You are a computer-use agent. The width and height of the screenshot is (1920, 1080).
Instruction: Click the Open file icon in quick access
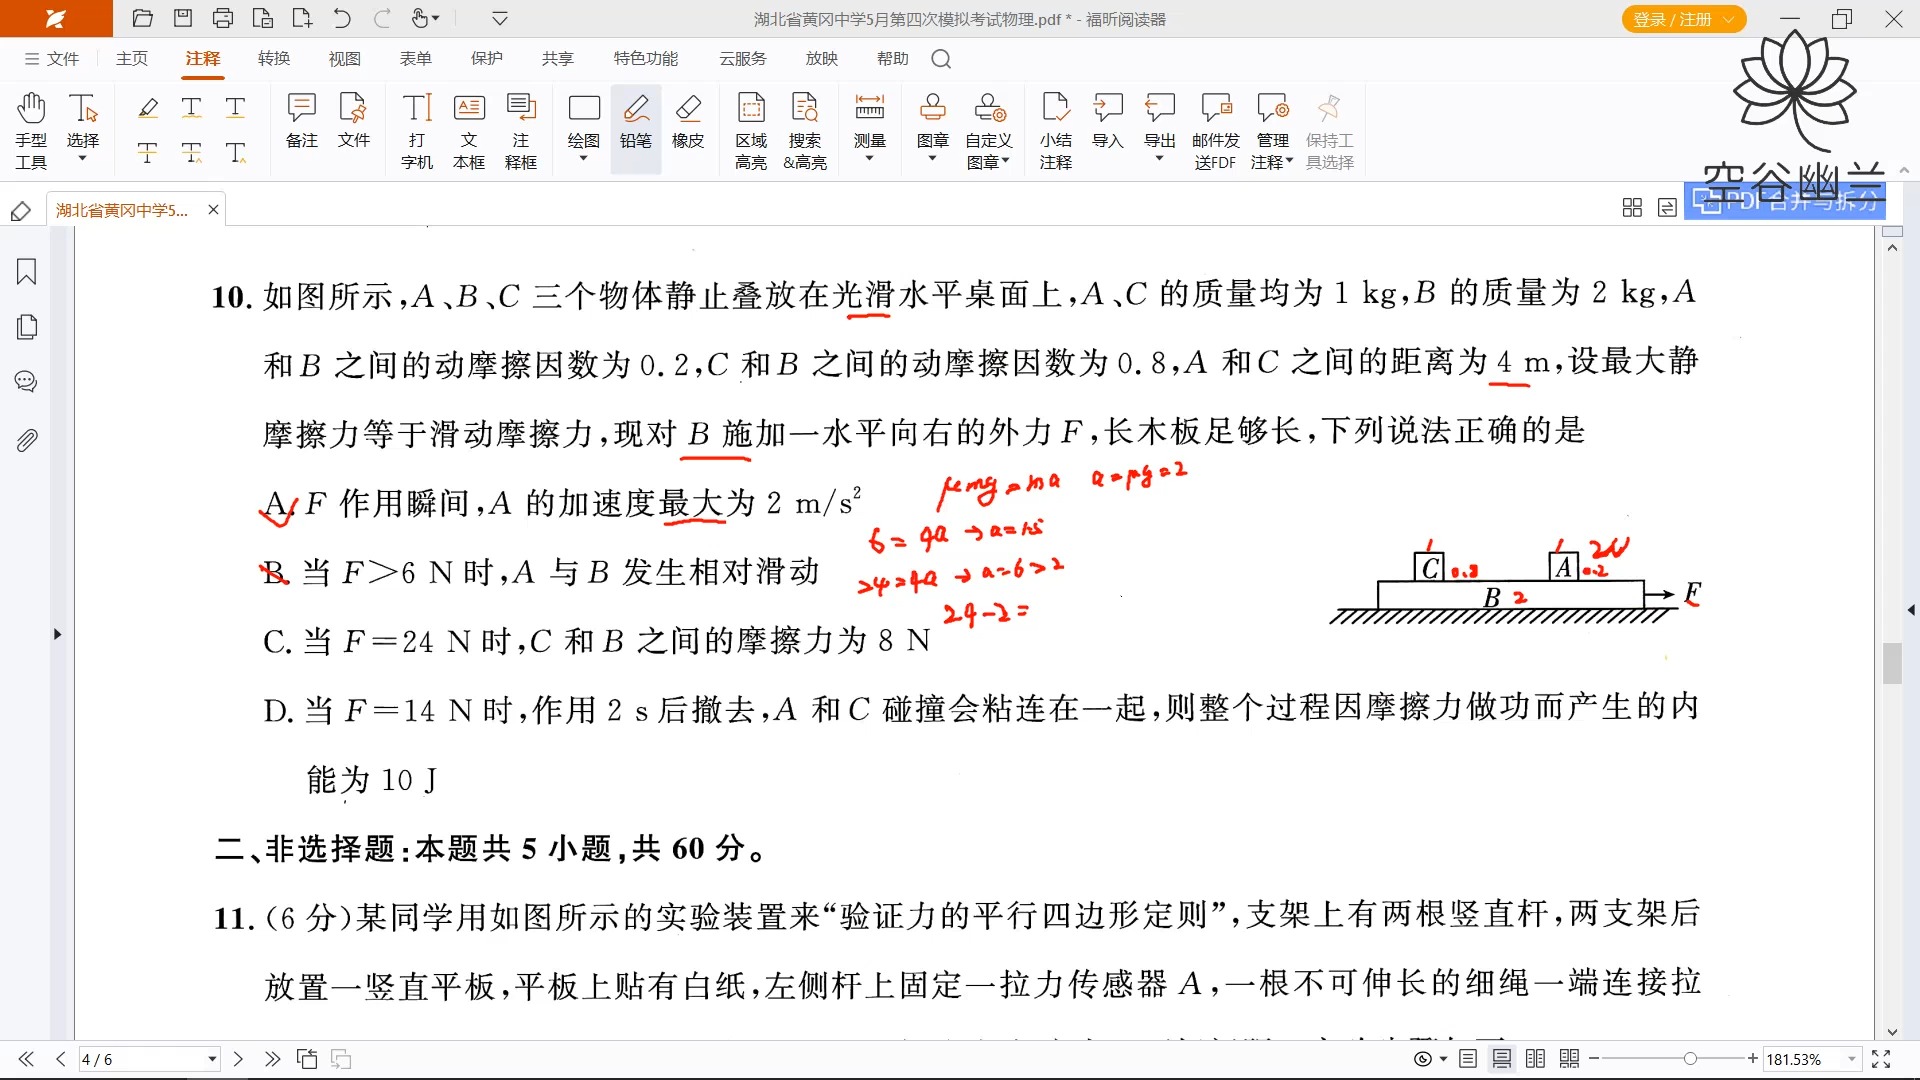(x=143, y=18)
